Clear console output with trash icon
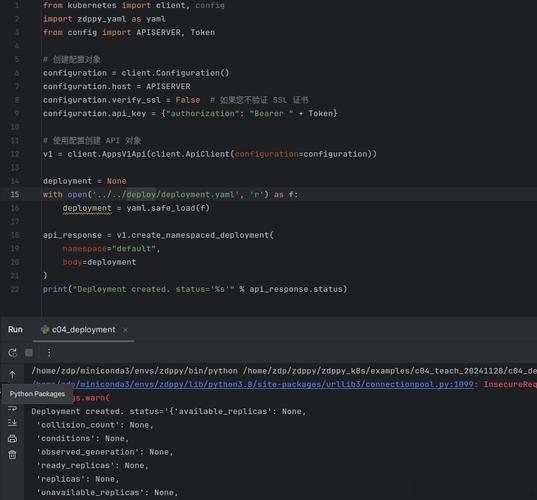 pos(12,454)
